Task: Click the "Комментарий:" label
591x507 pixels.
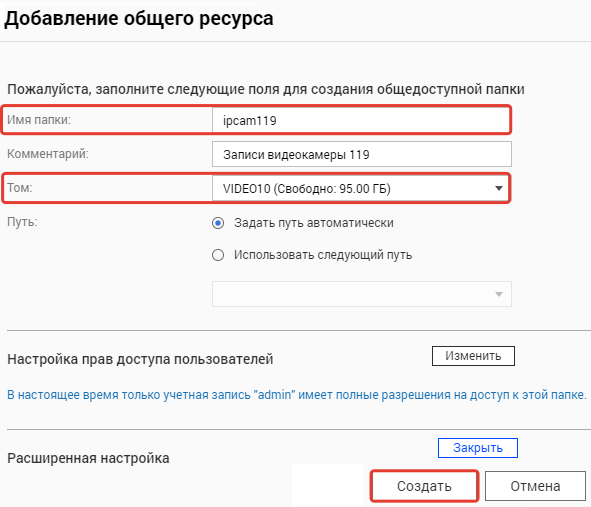Action: pyautogui.click(x=47, y=154)
